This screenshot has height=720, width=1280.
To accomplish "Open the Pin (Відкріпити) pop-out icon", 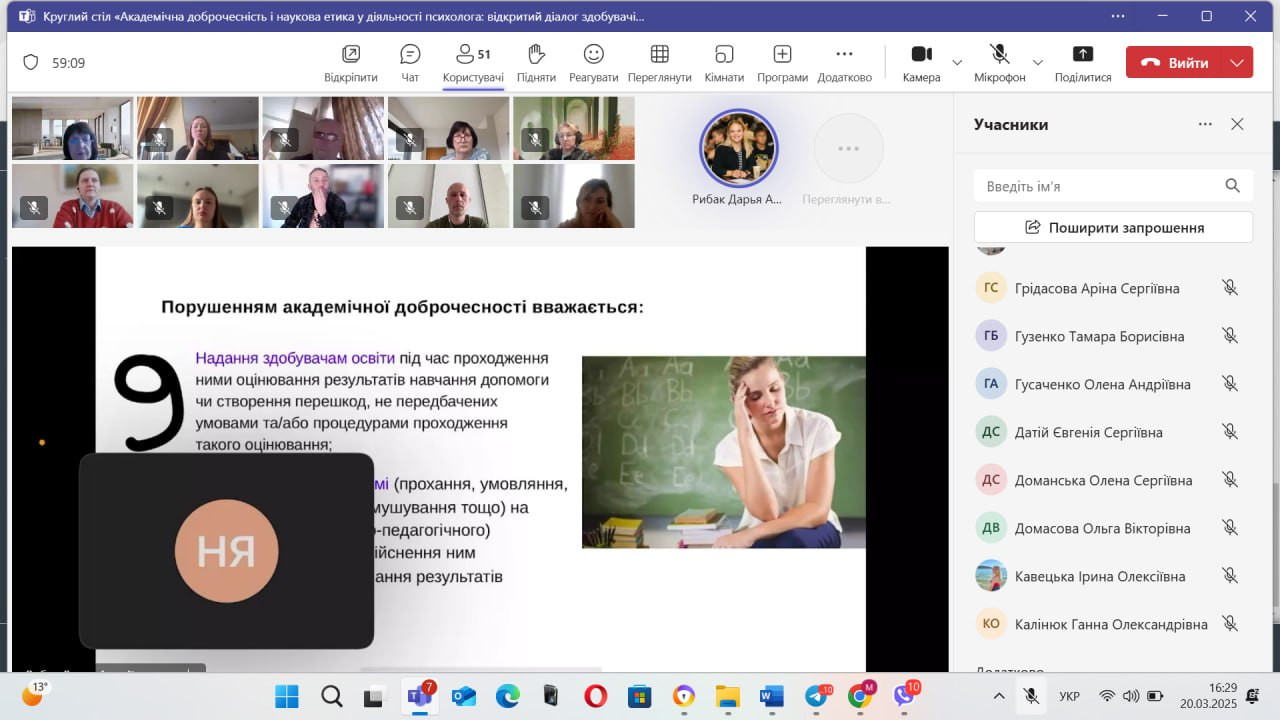I will 351,55.
